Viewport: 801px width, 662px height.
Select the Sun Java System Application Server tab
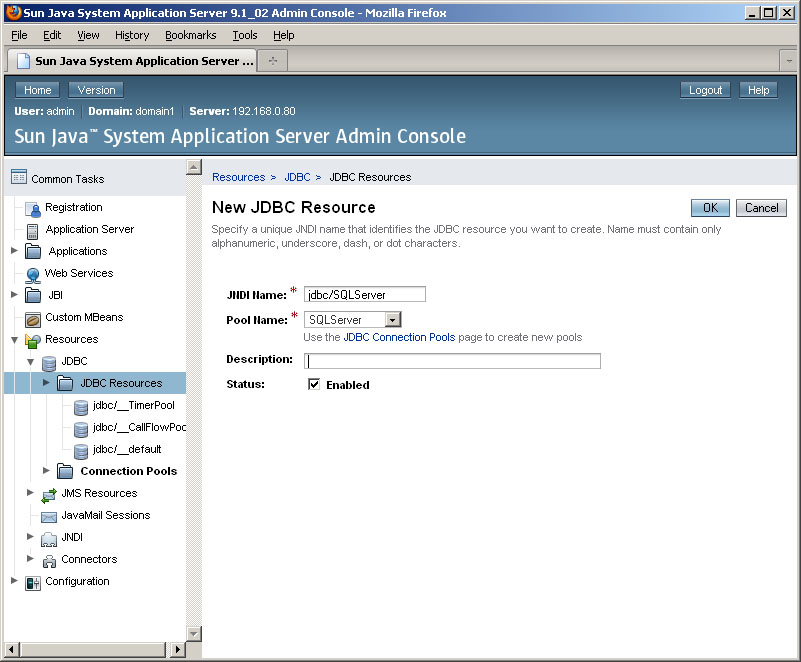coord(132,61)
